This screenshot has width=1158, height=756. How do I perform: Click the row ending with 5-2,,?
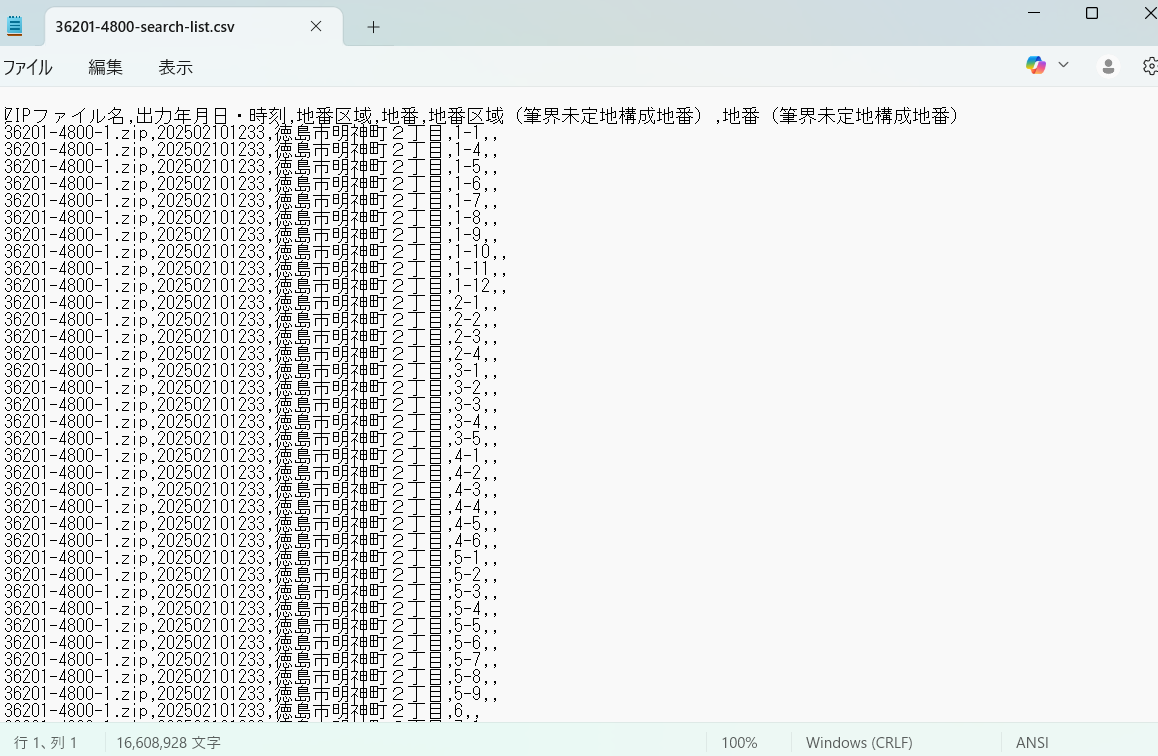click(x=251, y=574)
